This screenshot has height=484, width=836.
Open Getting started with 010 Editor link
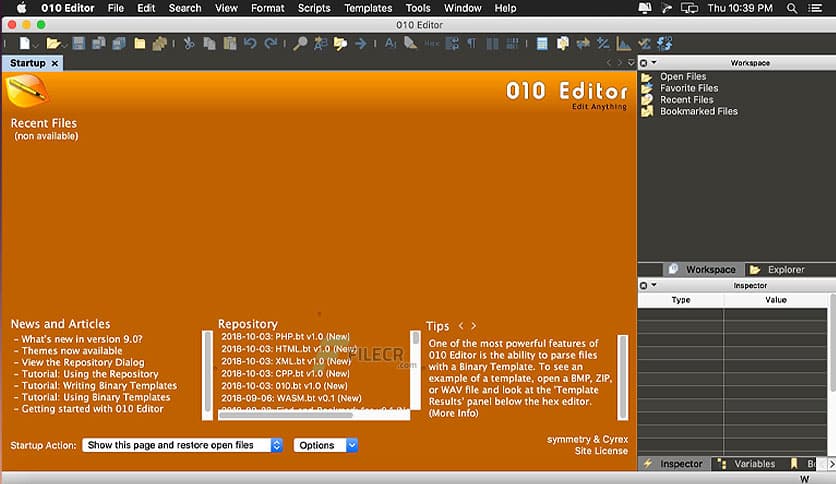pos(92,409)
